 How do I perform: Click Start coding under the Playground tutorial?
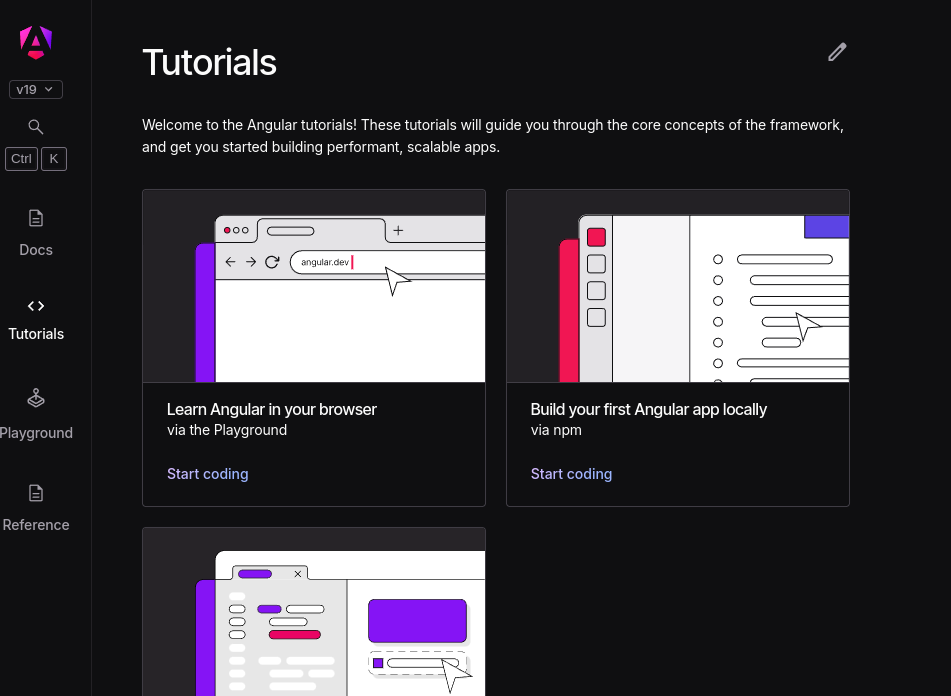[x=207, y=473]
